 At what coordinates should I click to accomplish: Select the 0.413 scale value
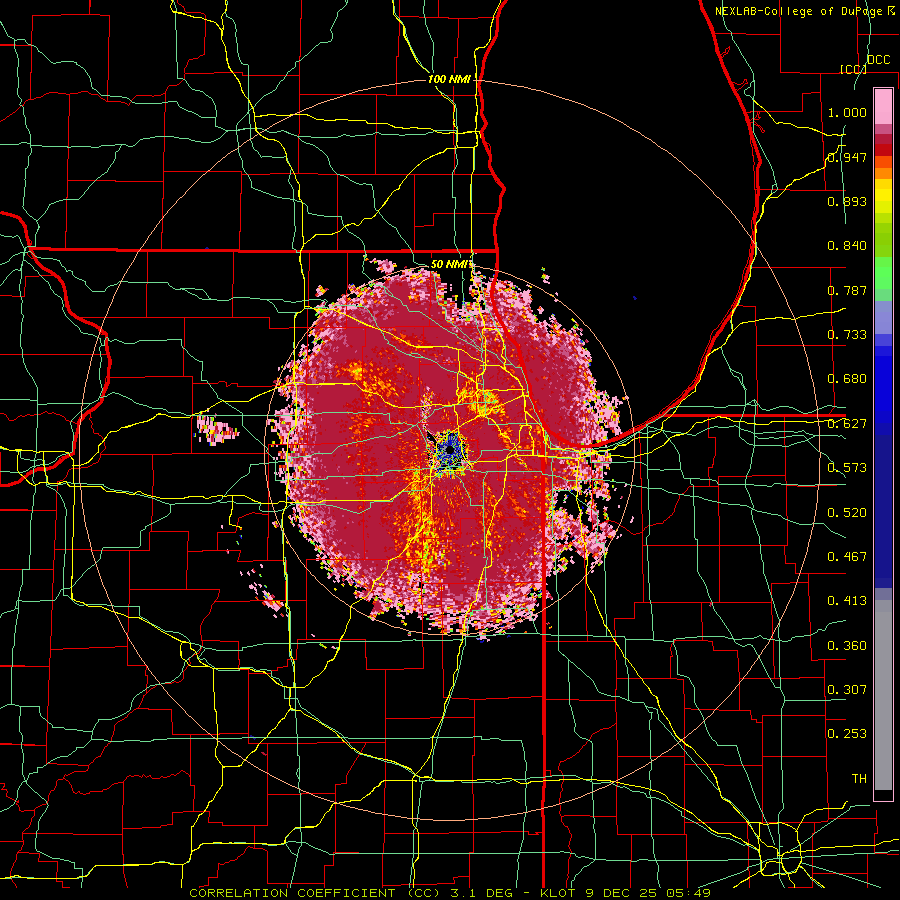(x=847, y=601)
